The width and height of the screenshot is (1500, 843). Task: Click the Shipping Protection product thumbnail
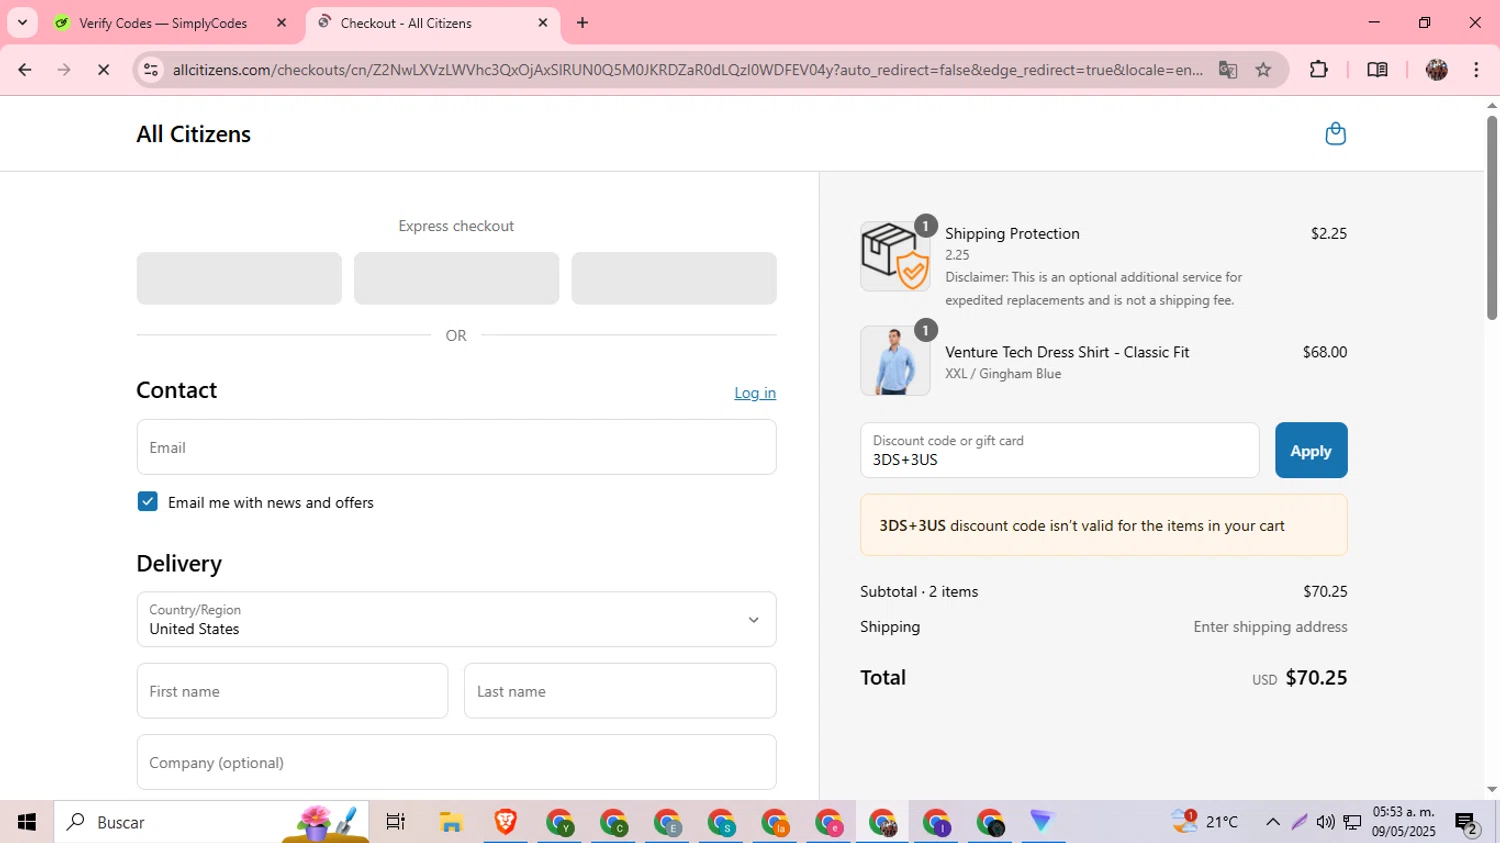[x=895, y=257]
